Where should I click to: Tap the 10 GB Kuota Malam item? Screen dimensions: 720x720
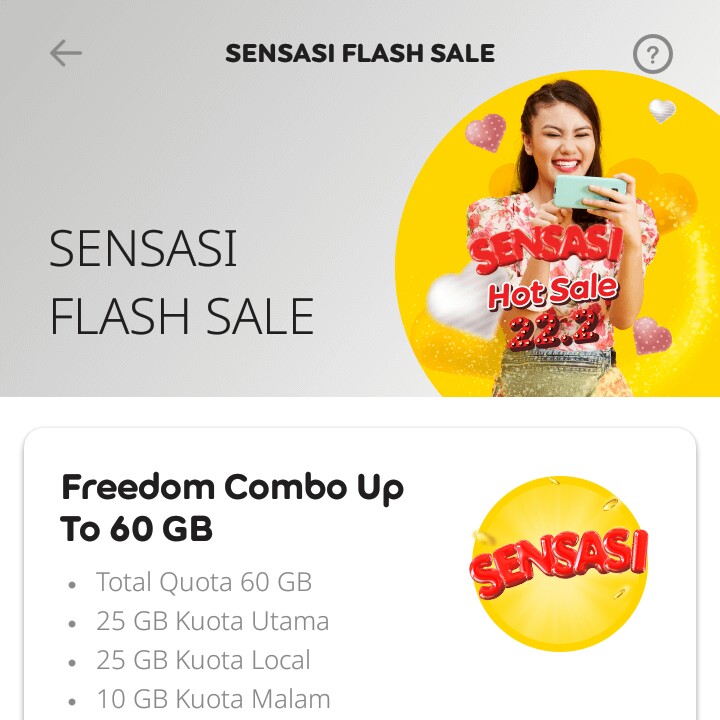pyautogui.click(x=213, y=699)
